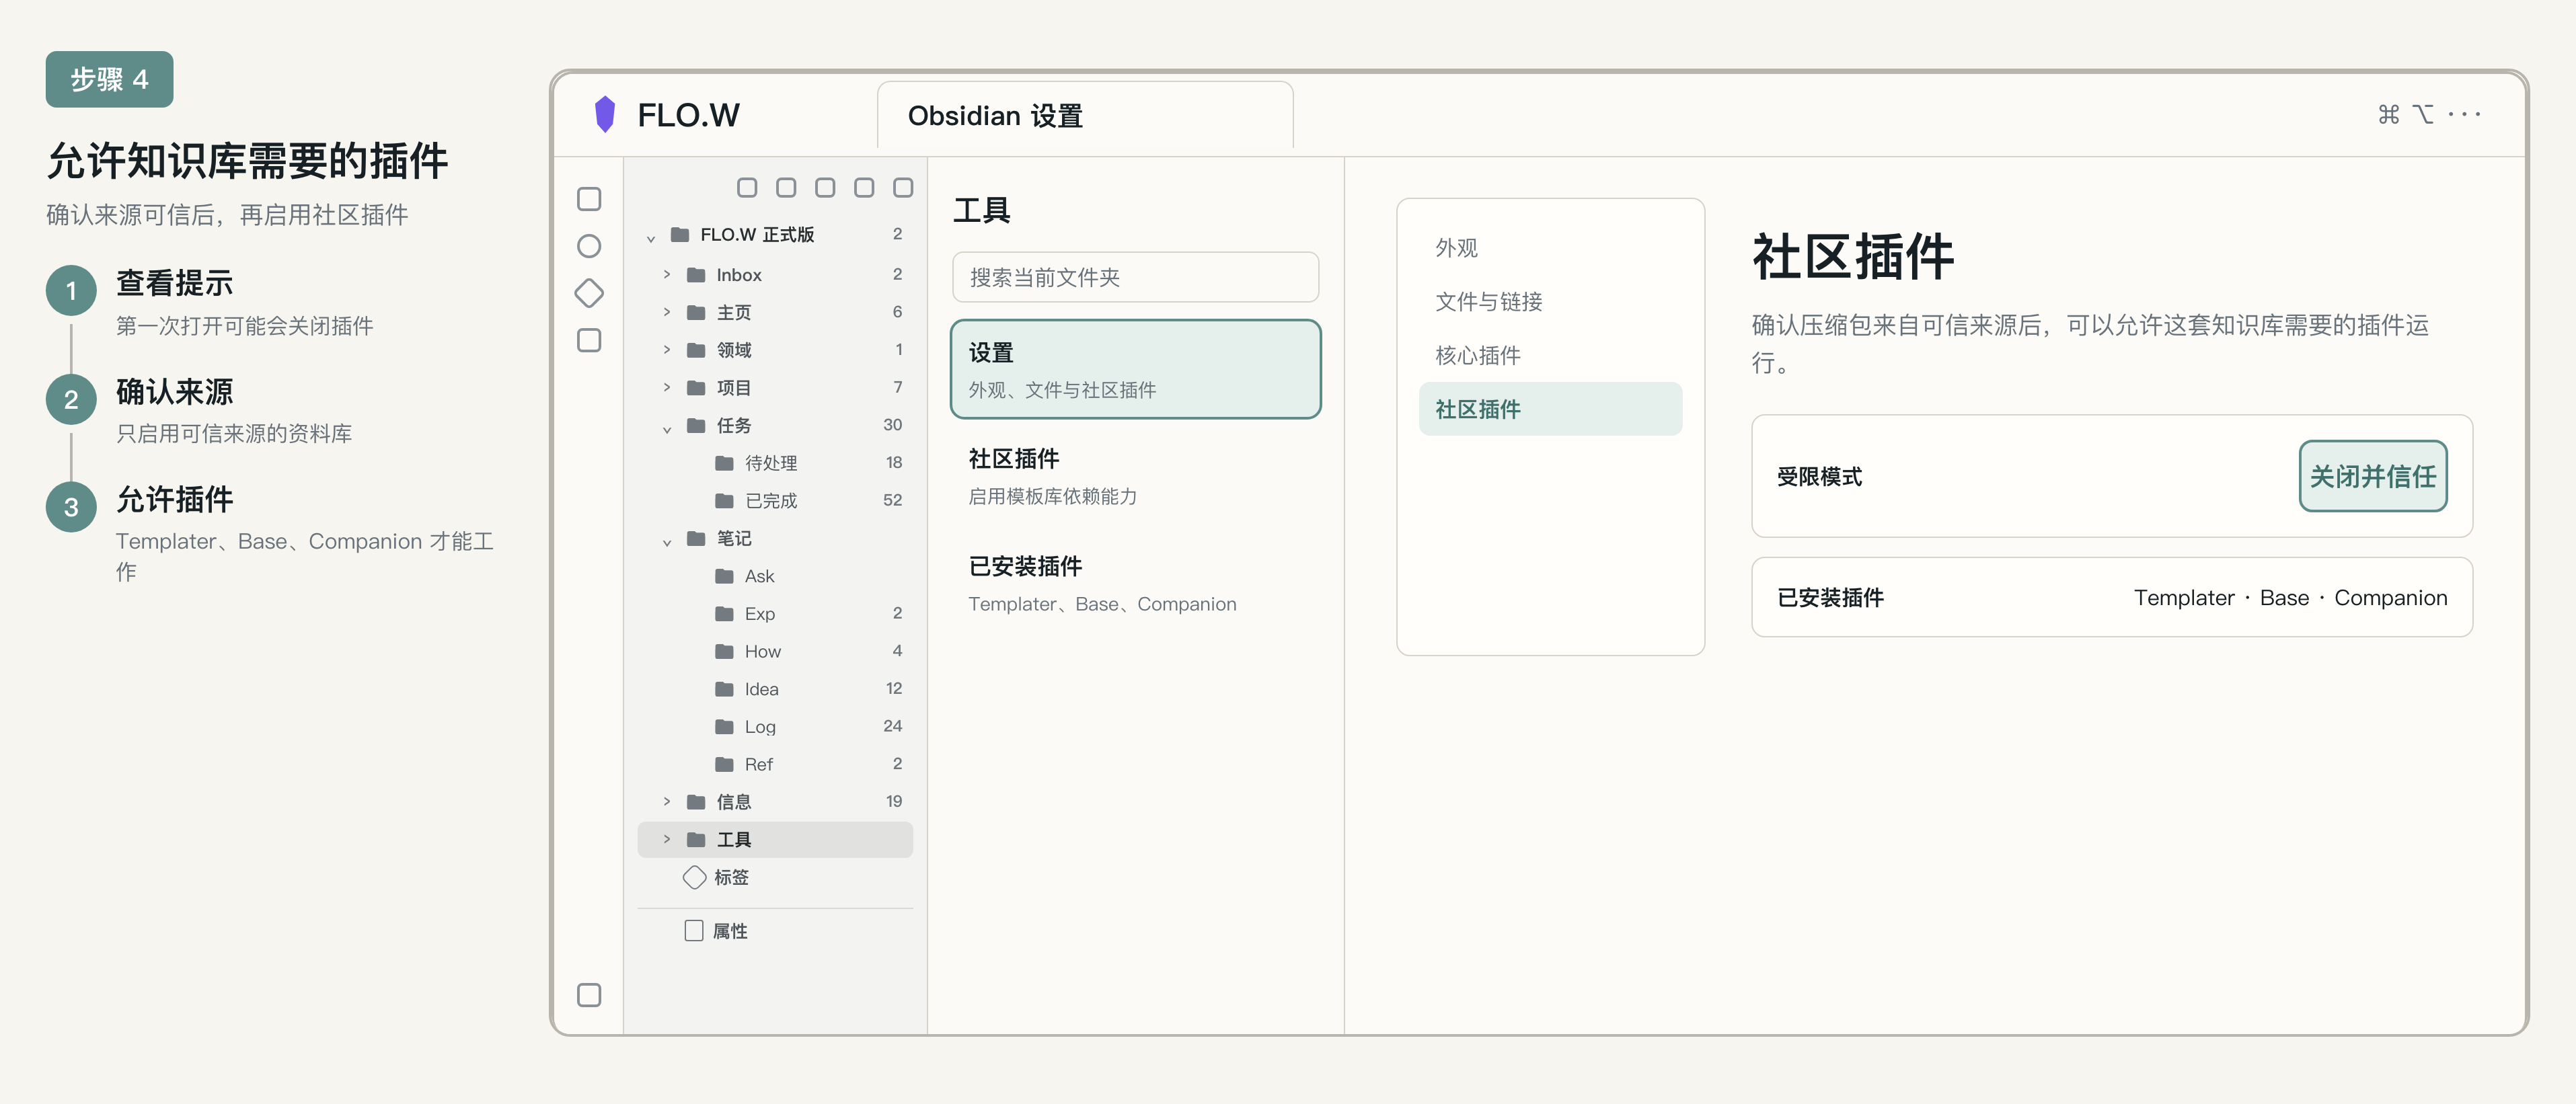2576x1104 pixels.
Task: Select the 领域 folder label
Action: (x=733, y=349)
